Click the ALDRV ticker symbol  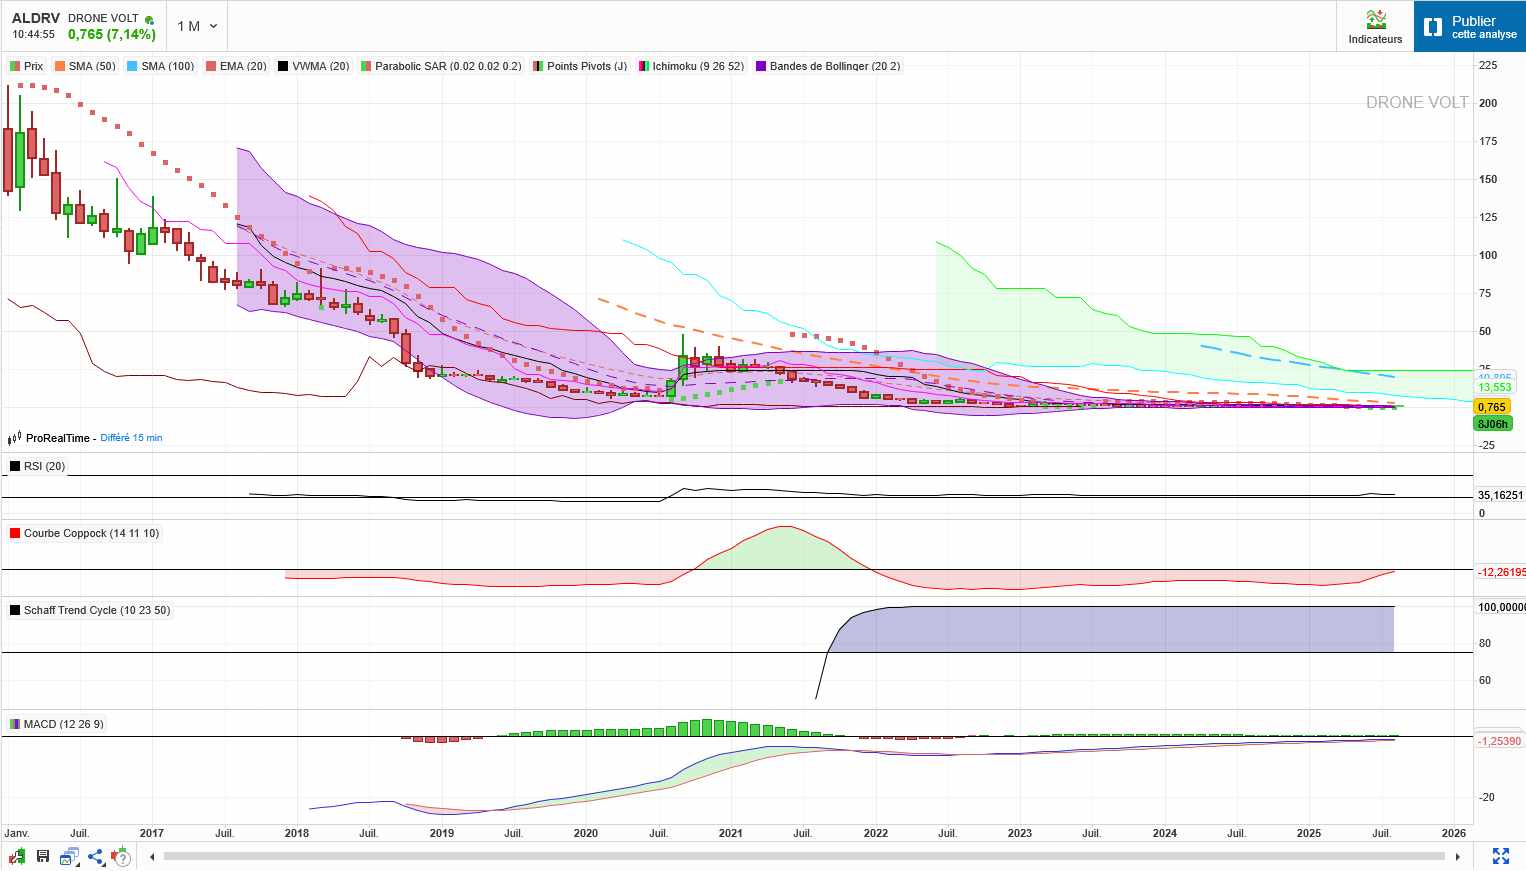36,18
